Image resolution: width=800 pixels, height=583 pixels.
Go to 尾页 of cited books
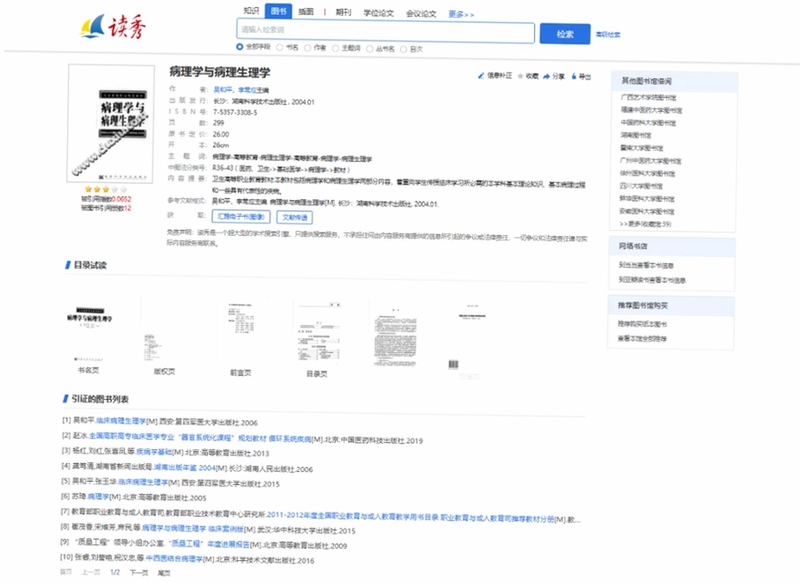coord(164,573)
